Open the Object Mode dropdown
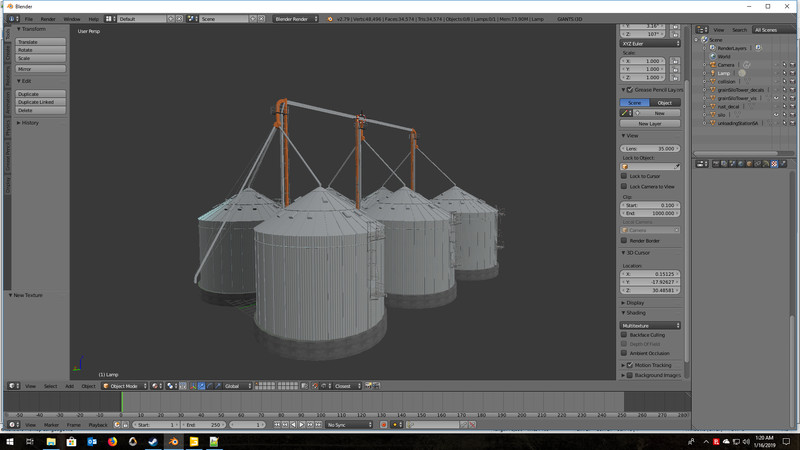The image size is (800, 450). 123,386
